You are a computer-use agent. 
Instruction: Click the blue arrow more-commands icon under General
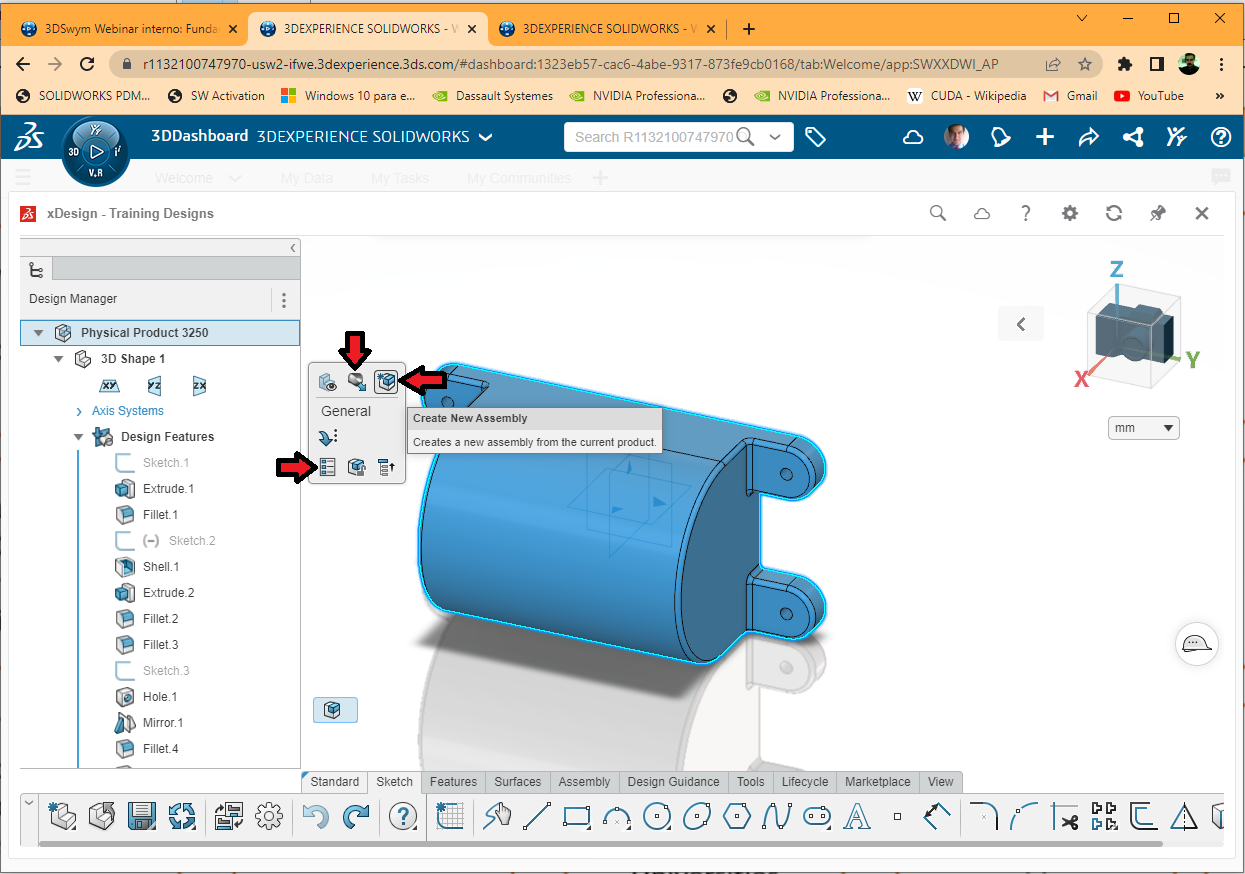click(x=328, y=437)
